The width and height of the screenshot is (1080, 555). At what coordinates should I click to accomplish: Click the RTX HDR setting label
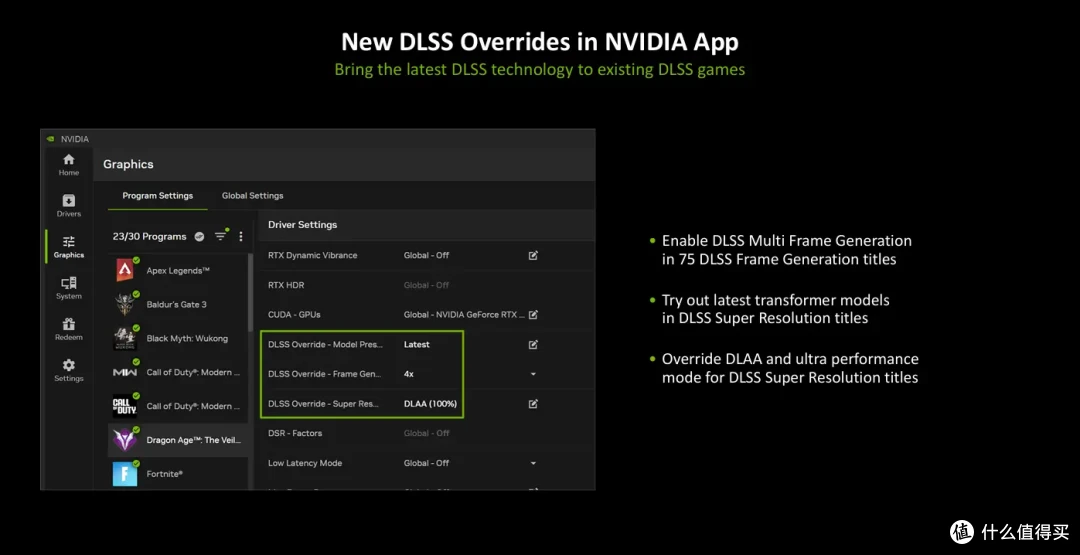286,285
